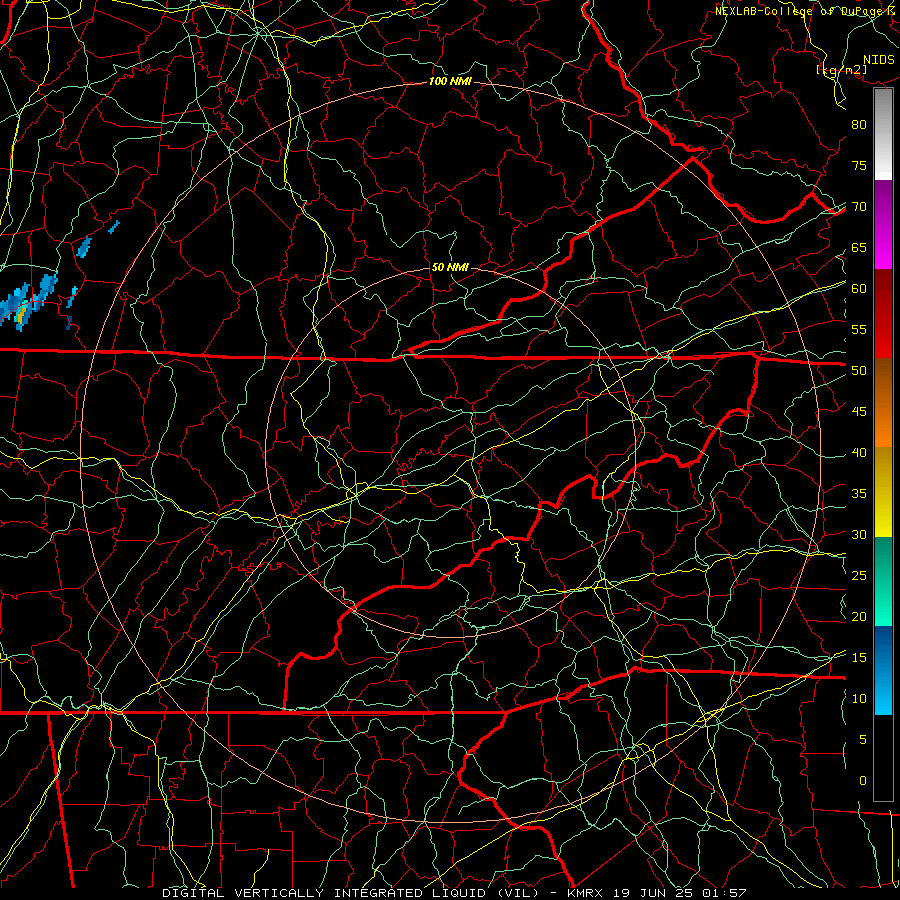Select the 5 value on VIL scale
The image size is (900, 900).
(863, 740)
